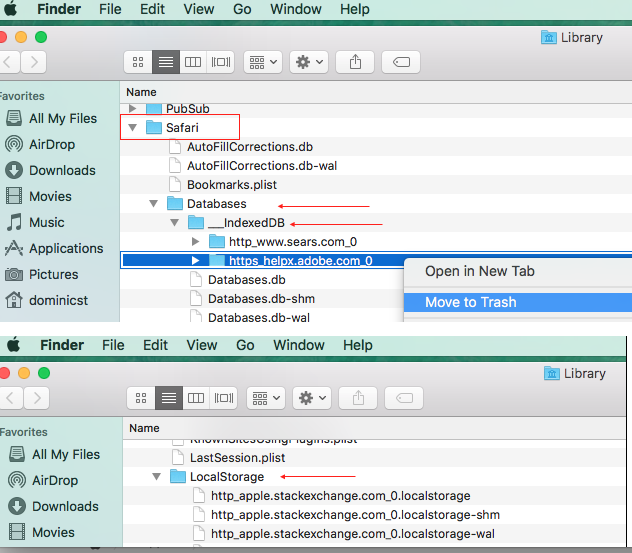Collapse the Databases folder
Viewport: 632px width, 553px height.
coord(154,204)
